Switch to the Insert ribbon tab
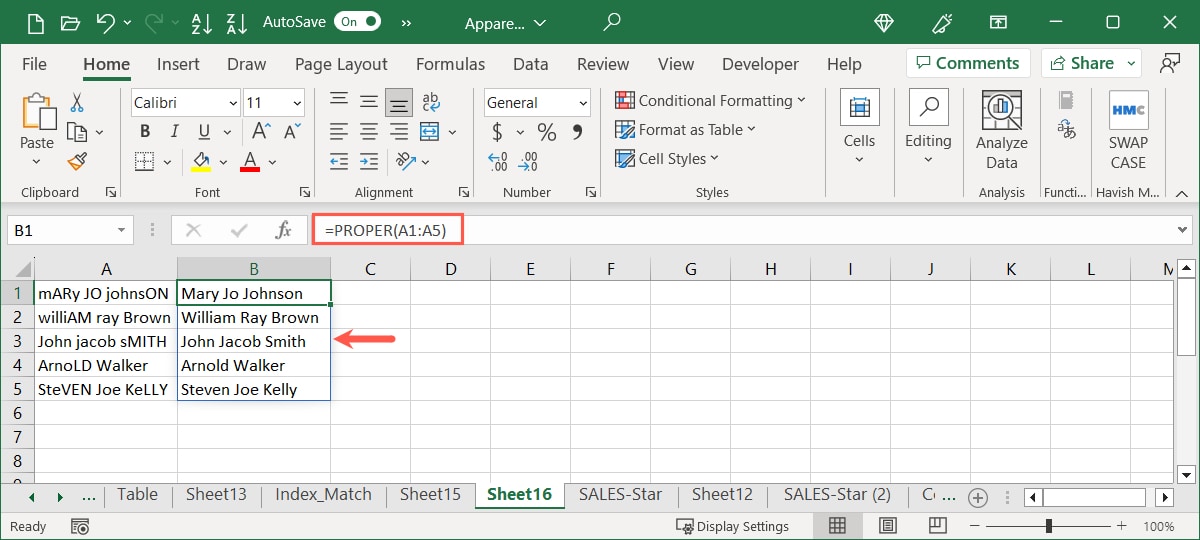The height and width of the screenshot is (540, 1200). tap(179, 64)
